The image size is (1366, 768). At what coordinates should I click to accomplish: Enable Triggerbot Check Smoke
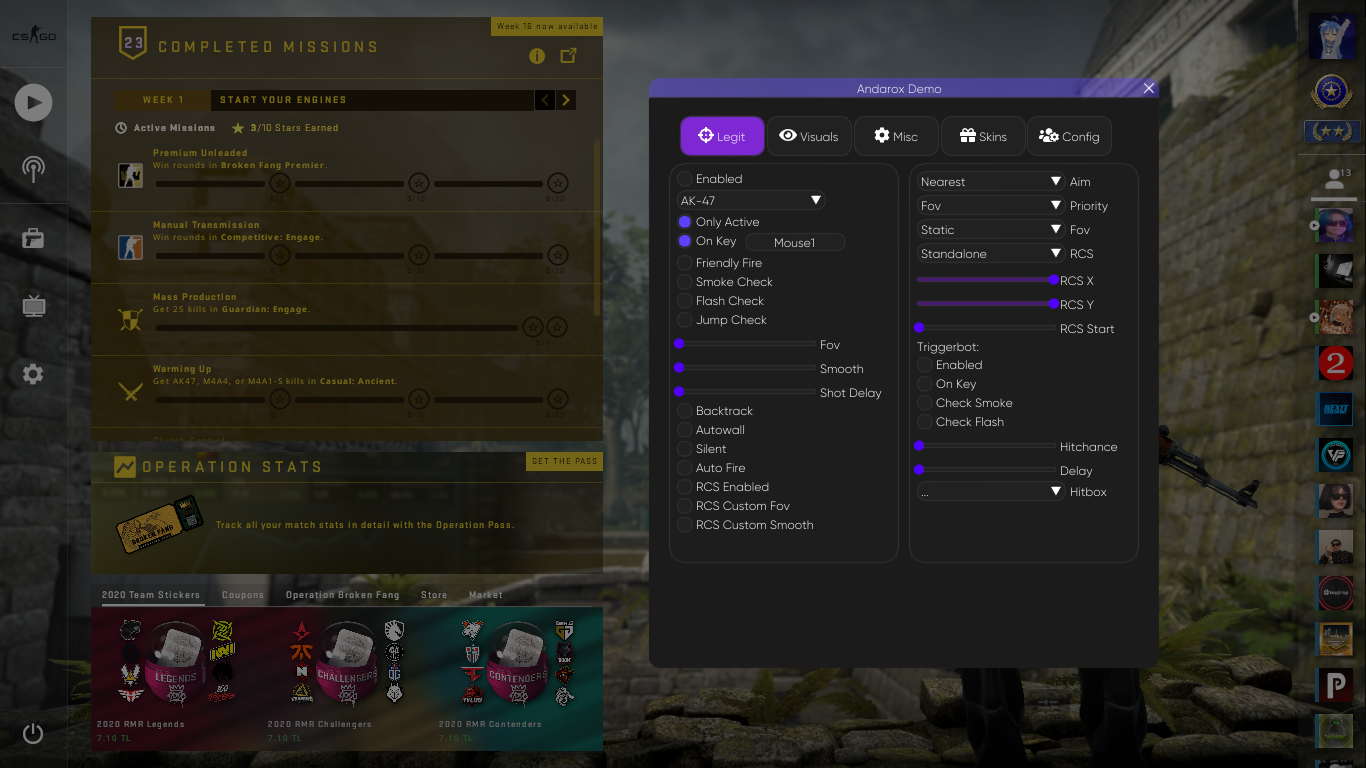tap(925, 403)
